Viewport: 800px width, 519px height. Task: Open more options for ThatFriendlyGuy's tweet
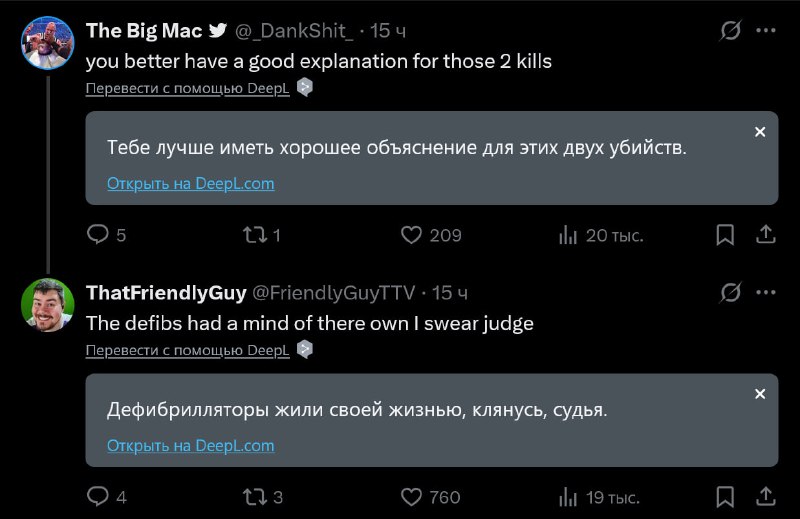click(765, 293)
